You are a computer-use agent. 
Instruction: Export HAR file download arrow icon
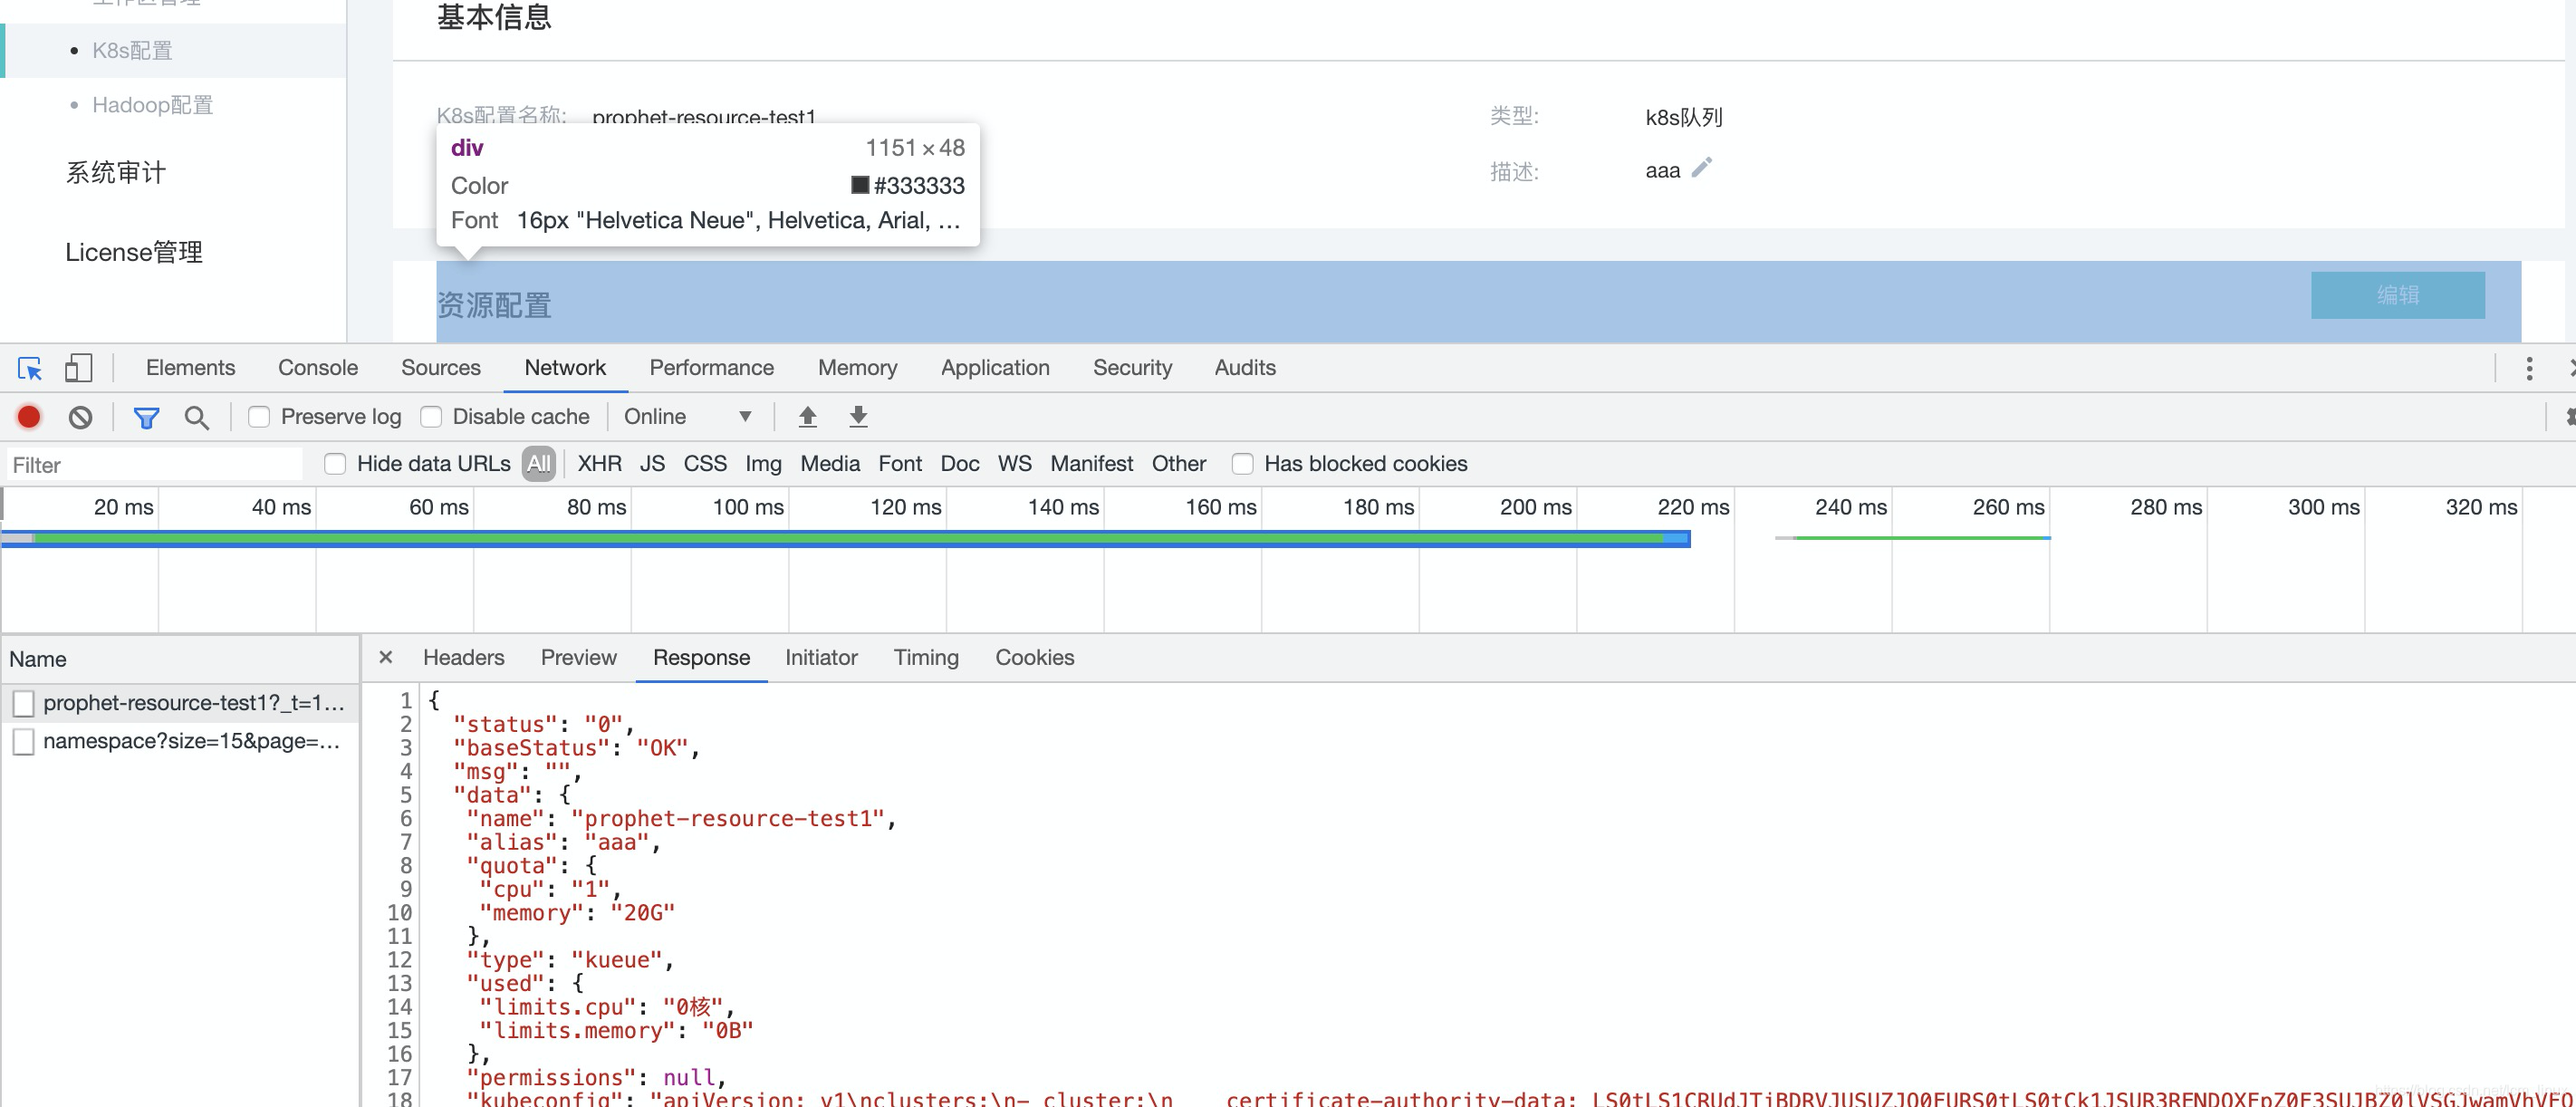tap(858, 417)
